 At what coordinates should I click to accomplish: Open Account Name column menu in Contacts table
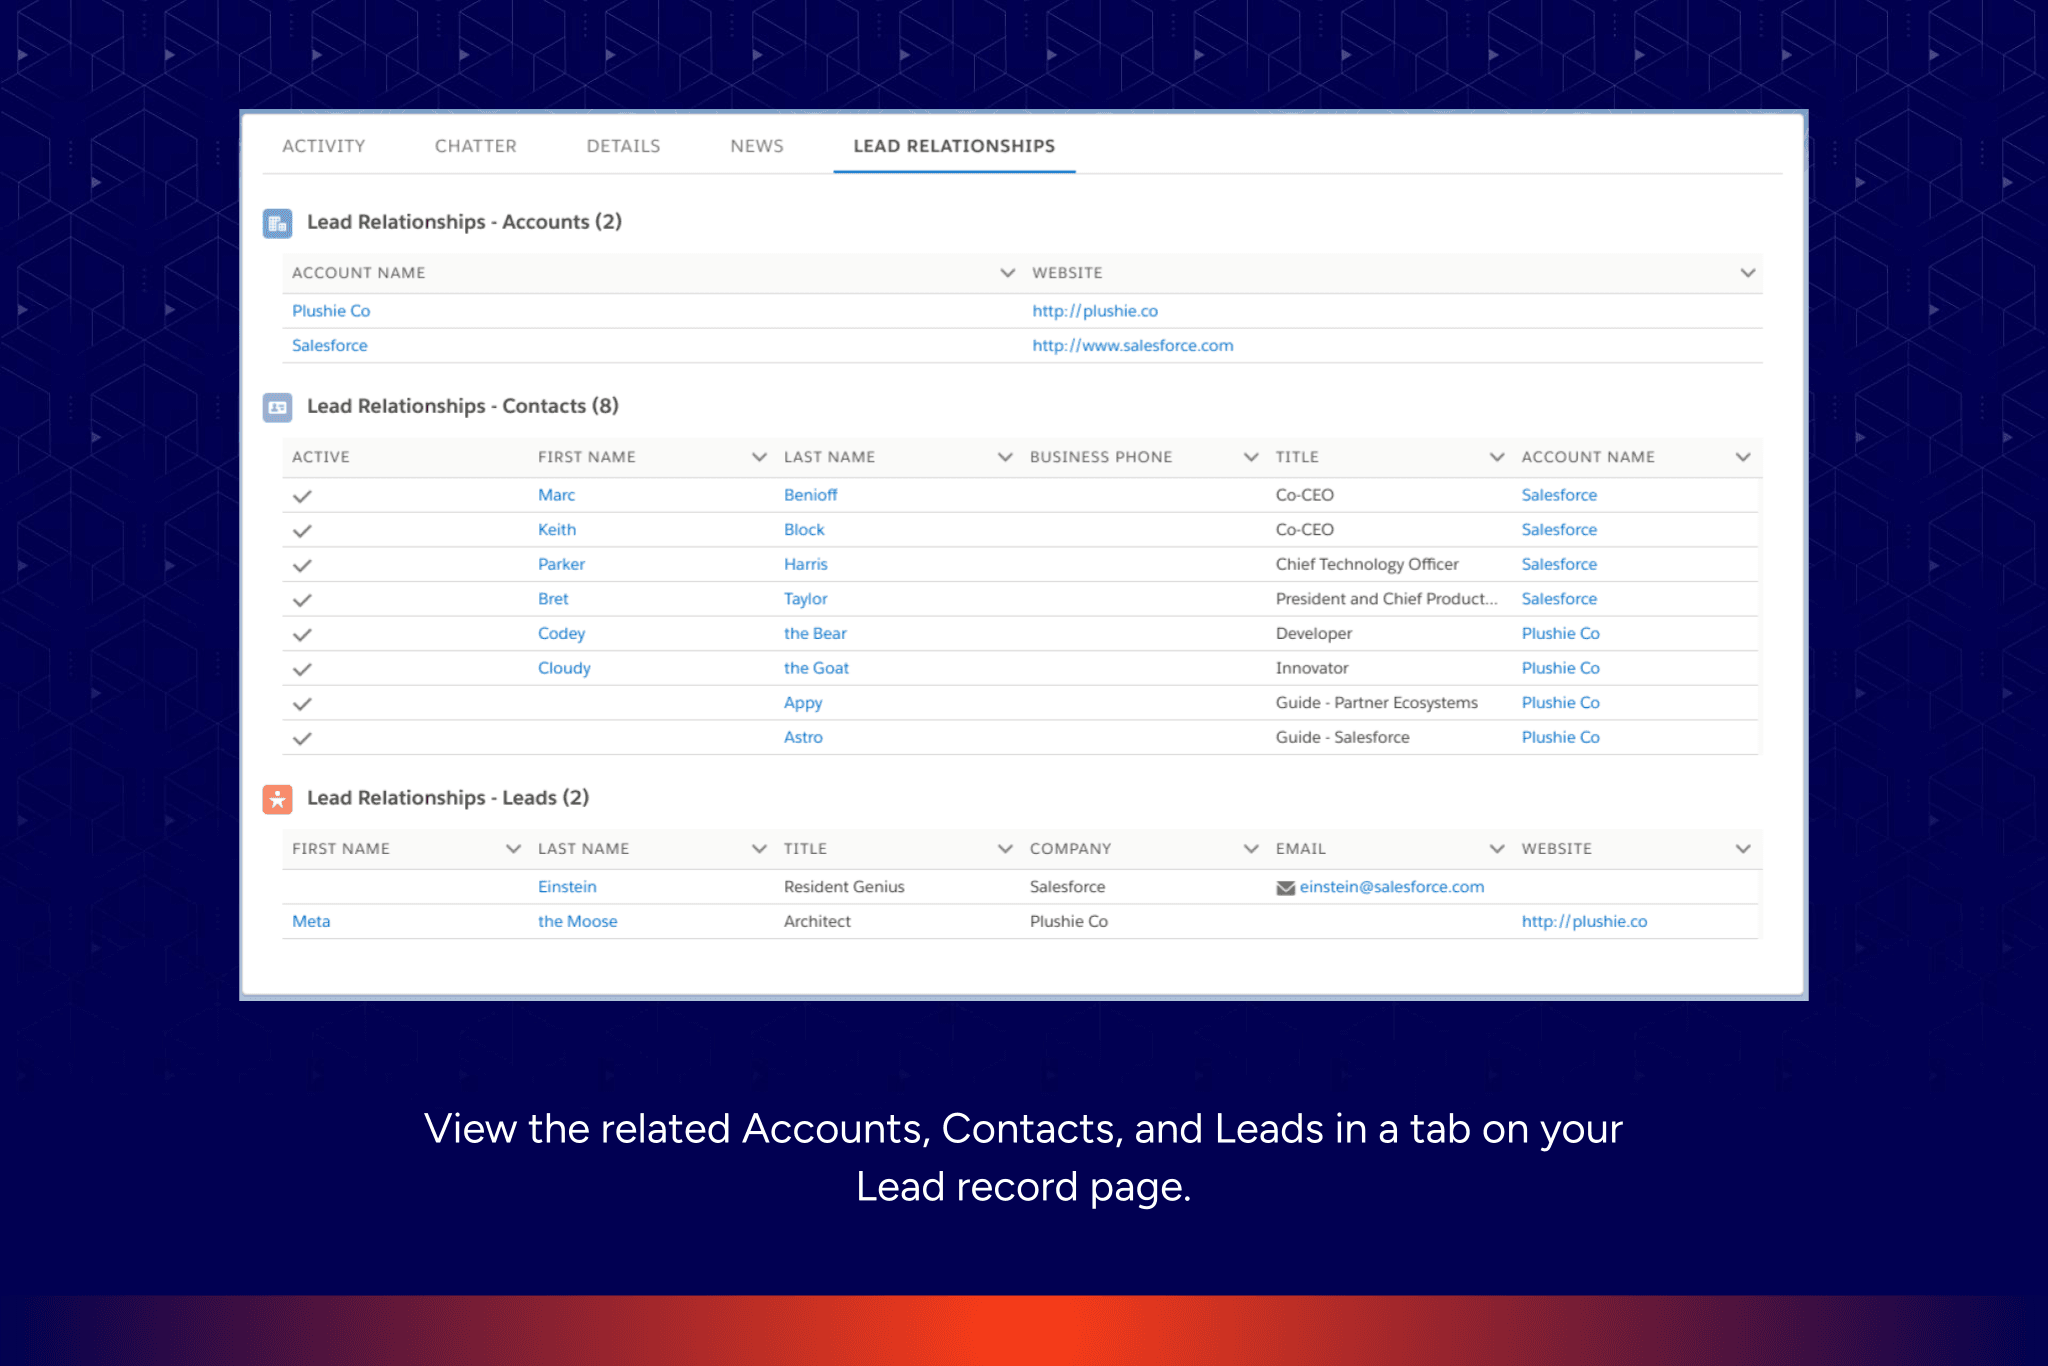[x=1743, y=457]
